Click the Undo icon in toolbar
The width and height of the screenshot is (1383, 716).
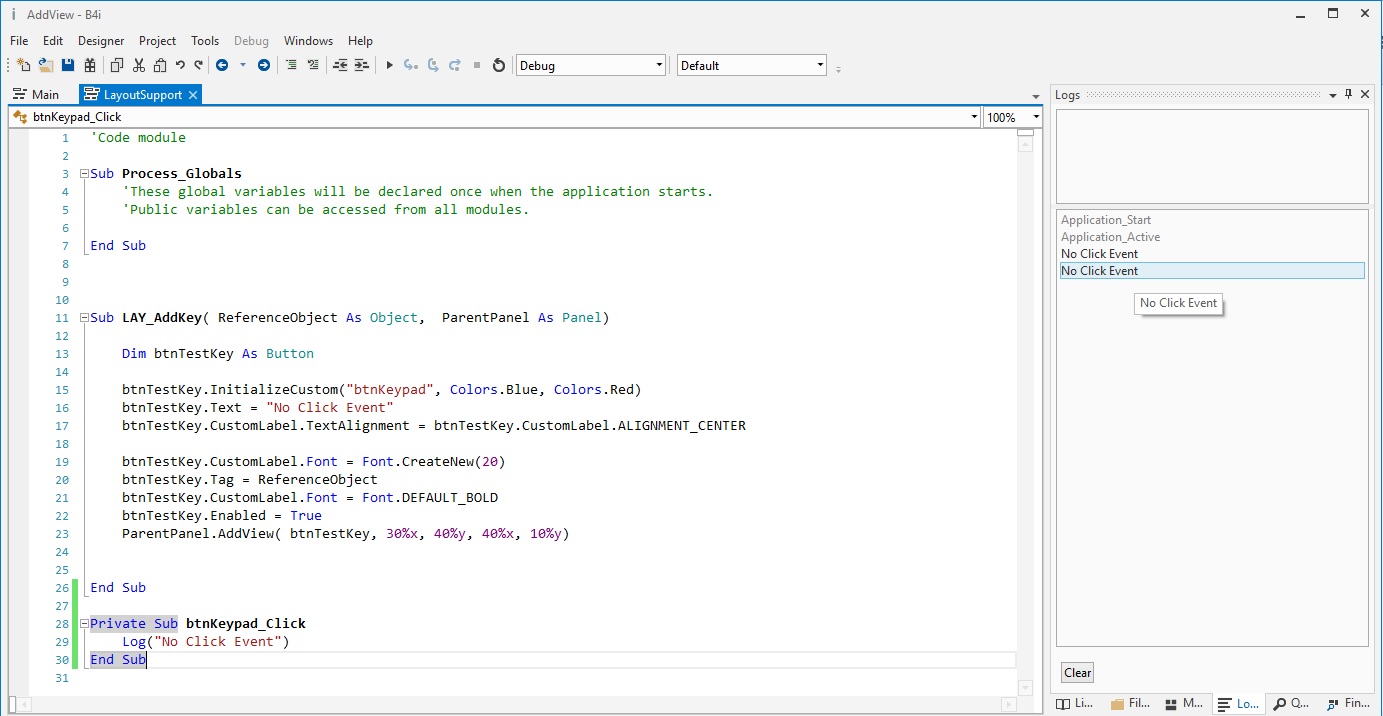[x=180, y=65]
